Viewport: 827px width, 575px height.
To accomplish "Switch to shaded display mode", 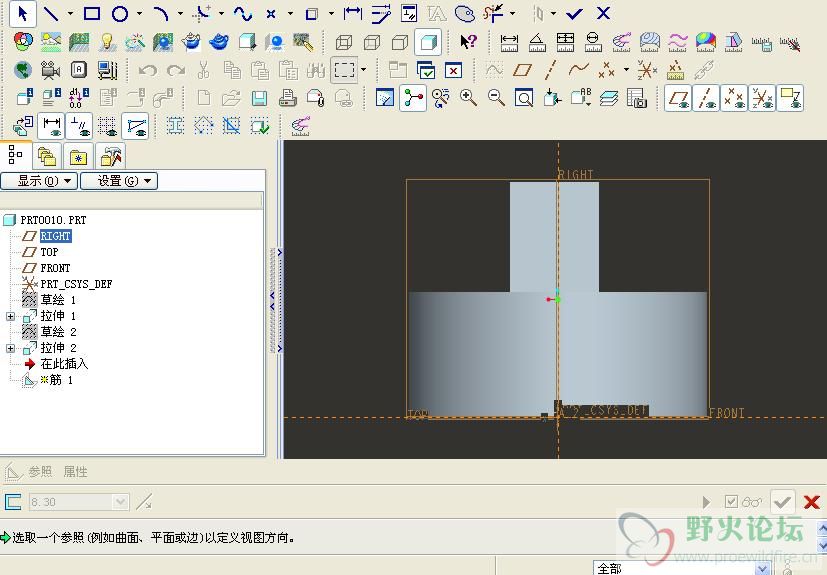I will pos(428,42).
